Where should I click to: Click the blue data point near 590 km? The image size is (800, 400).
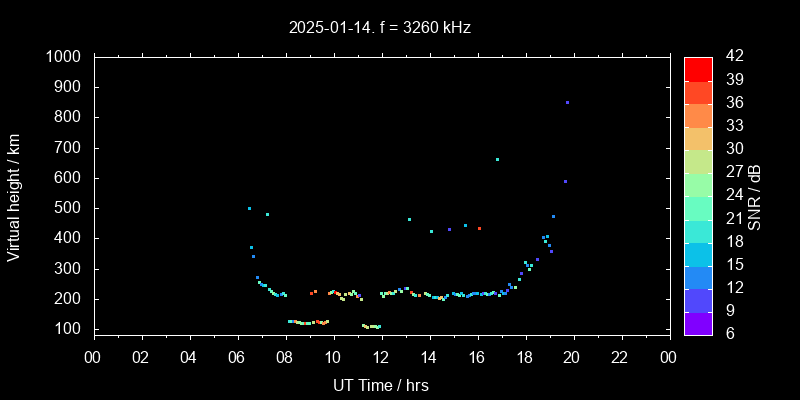pyautogui.click(x=565, y=181)
